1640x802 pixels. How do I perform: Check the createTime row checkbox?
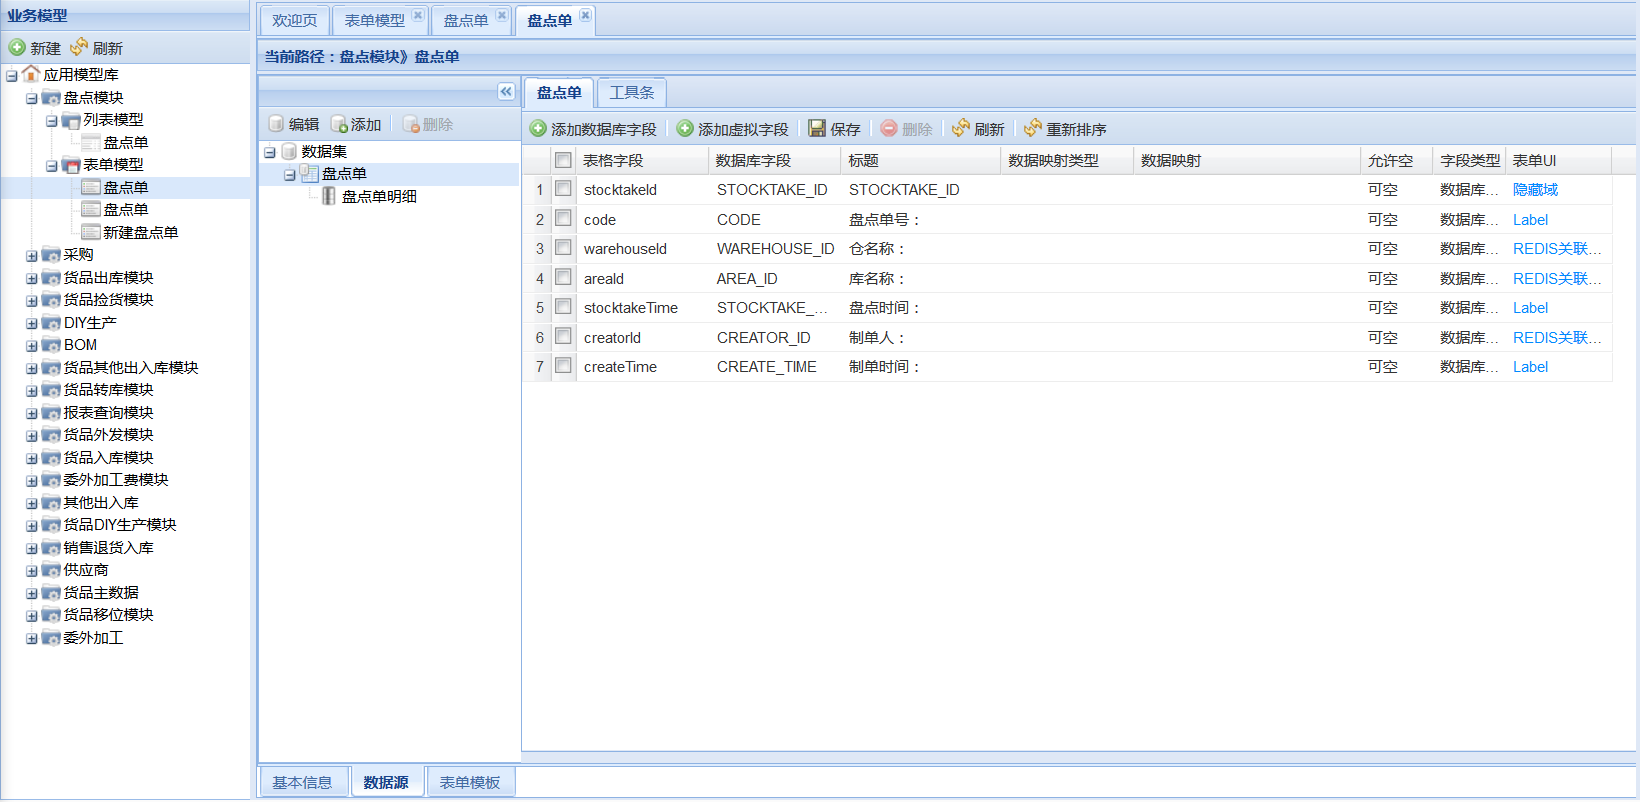(564, 366)
